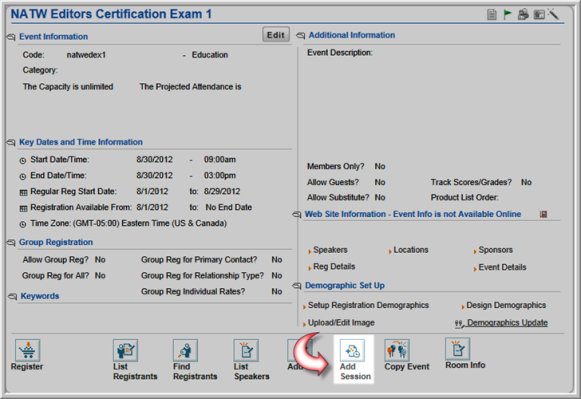The width and height of the screenshot is (581, 399).
Task: Open Setup Registration Demographics link
Action: 368,305
